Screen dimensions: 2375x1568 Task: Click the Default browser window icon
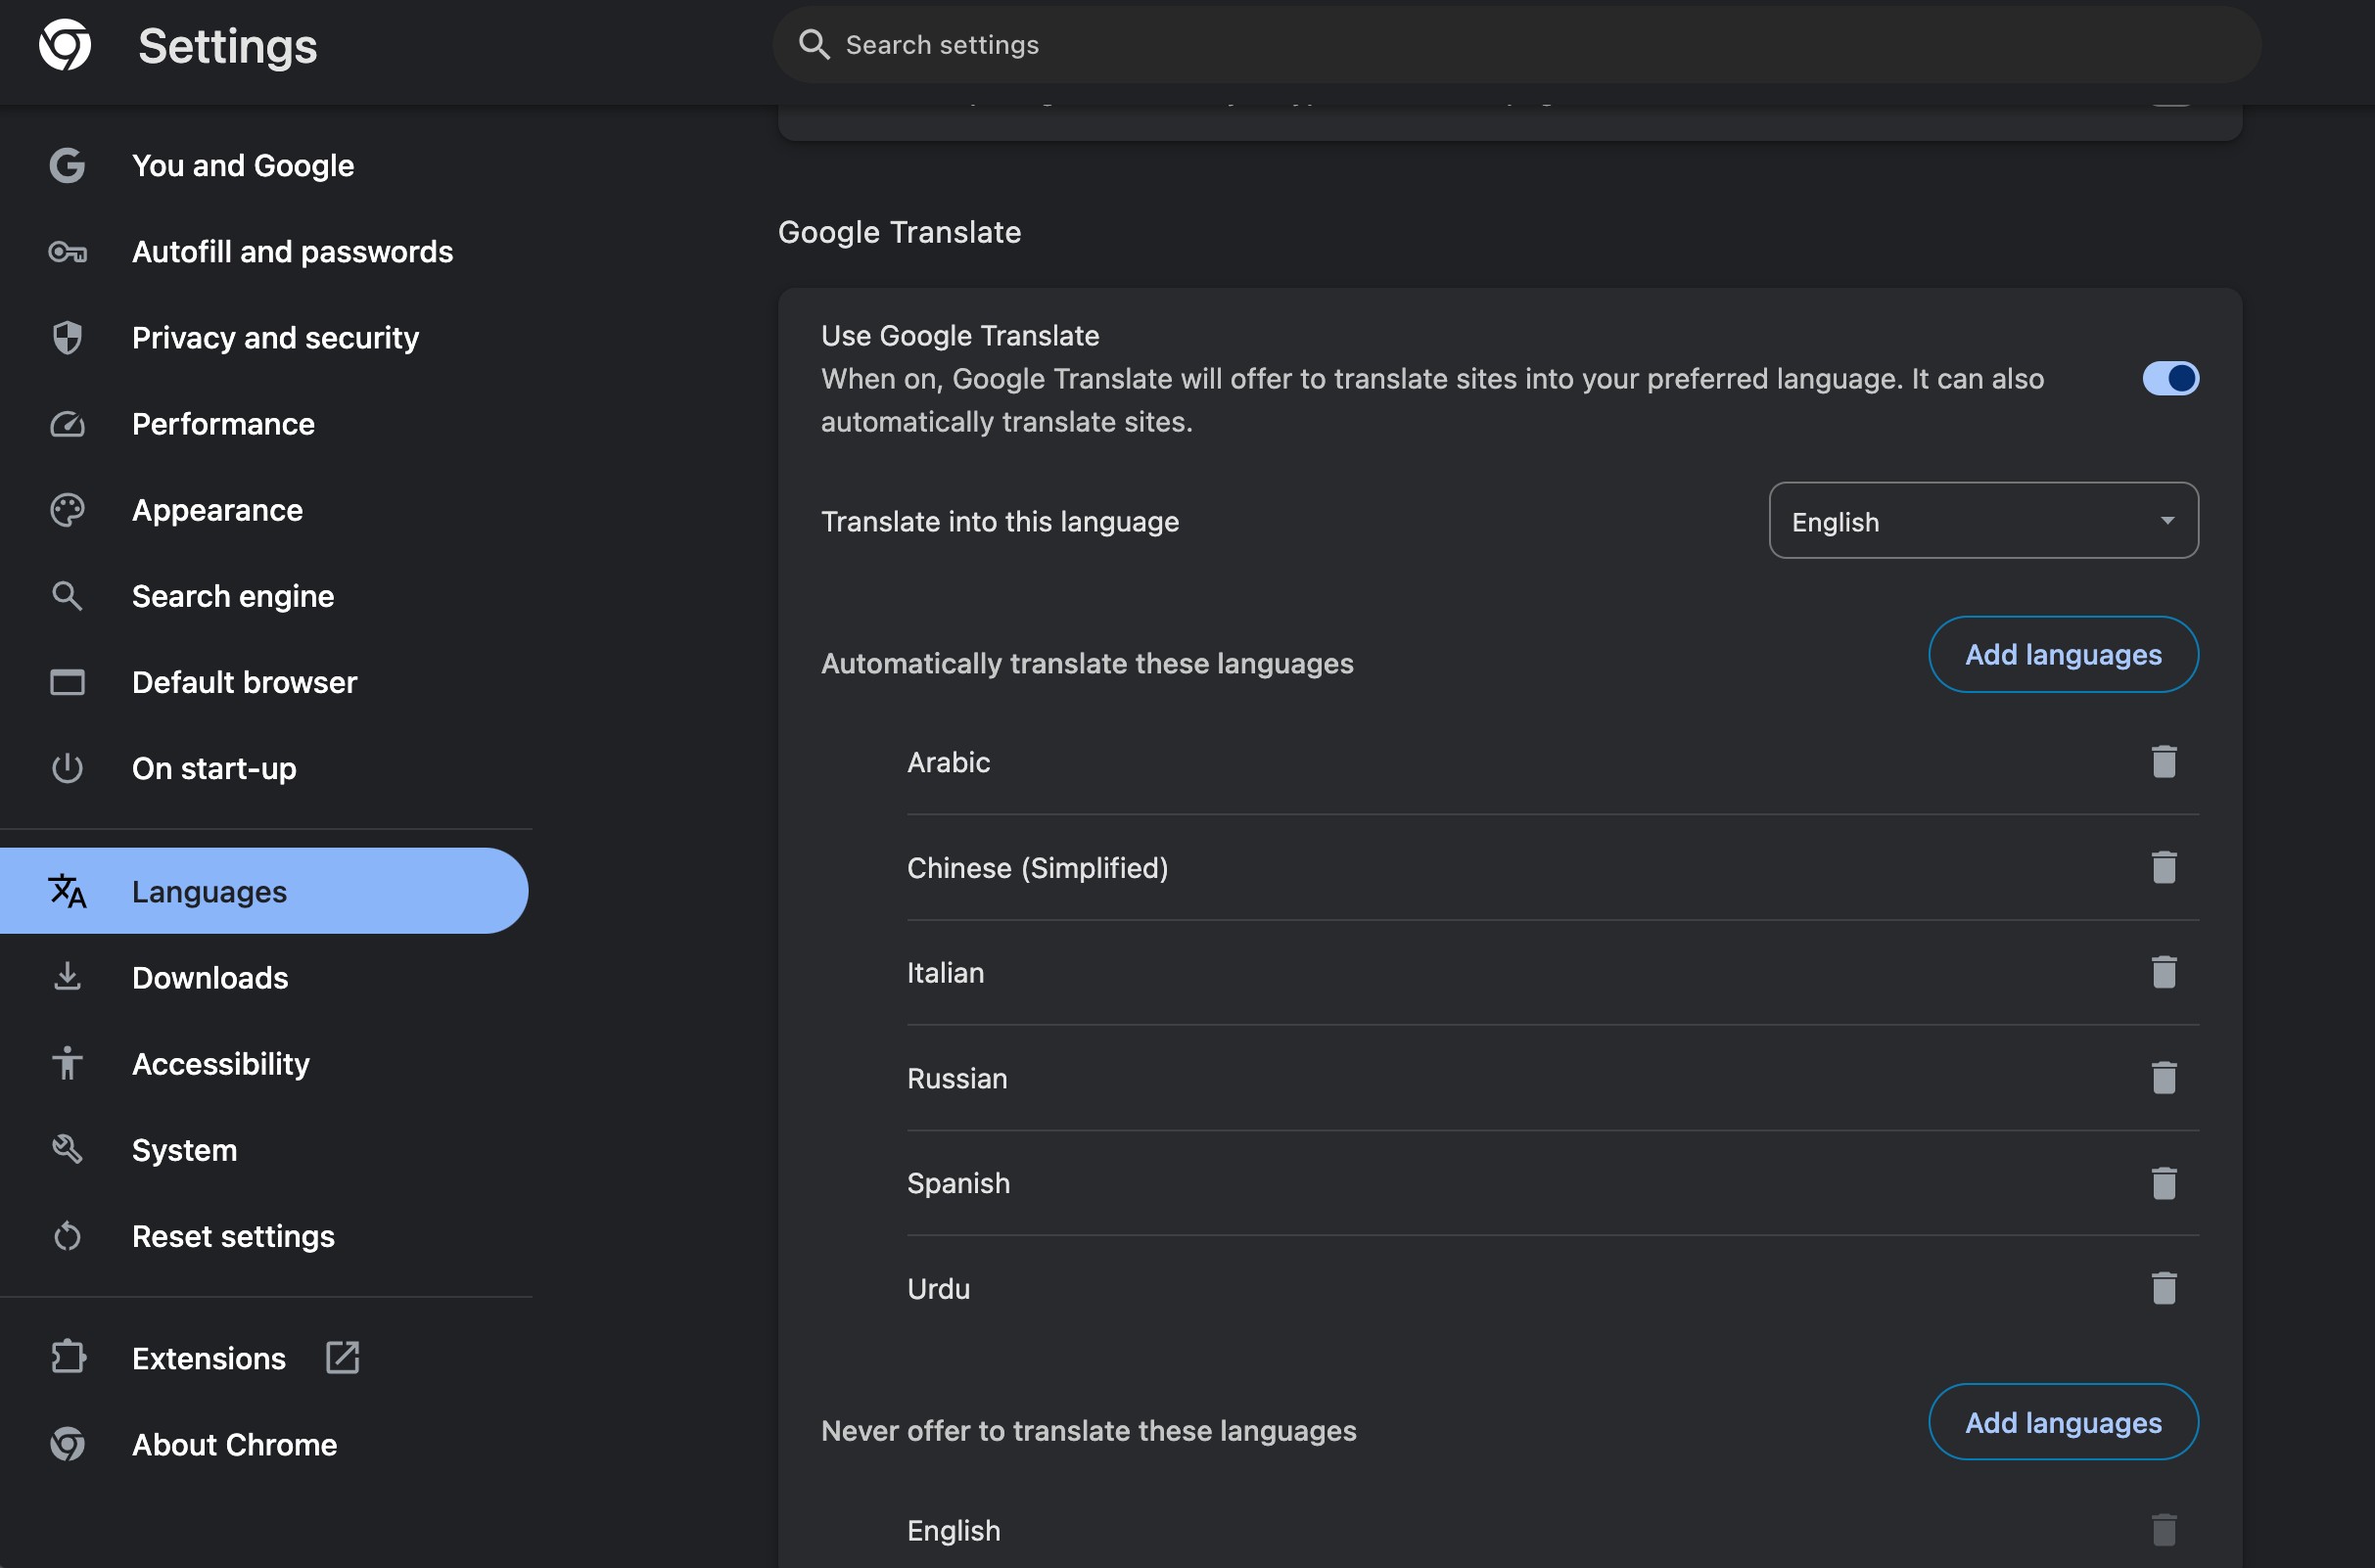coord(67,682)
